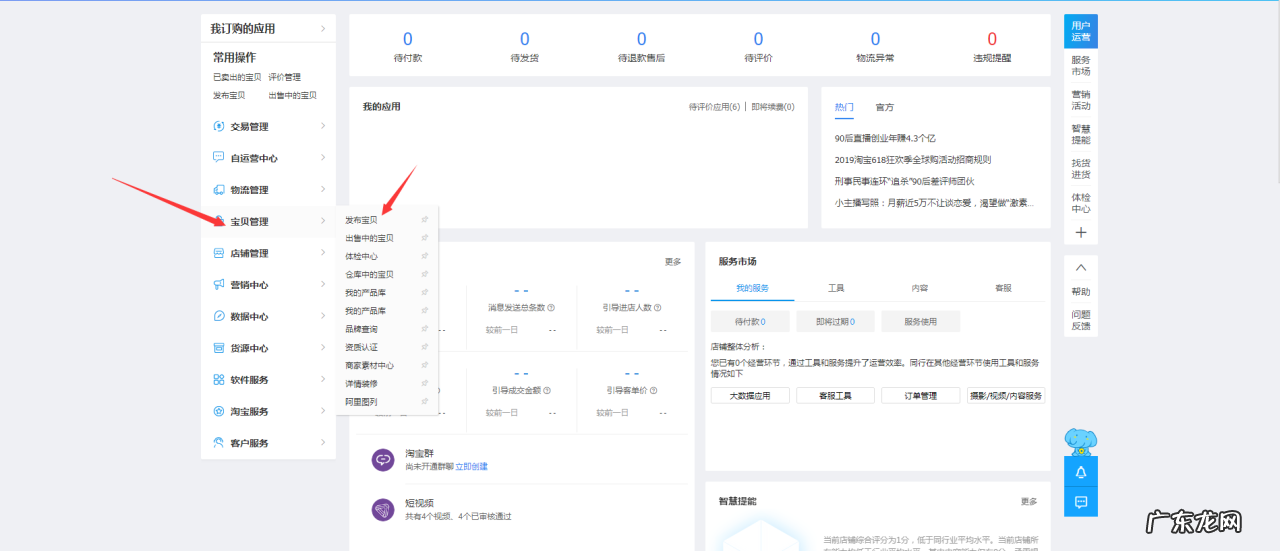This screenshot has height=551, width=1280.
Task: Pin the 品牌查询 submenu item
Action: coord(425,329)
